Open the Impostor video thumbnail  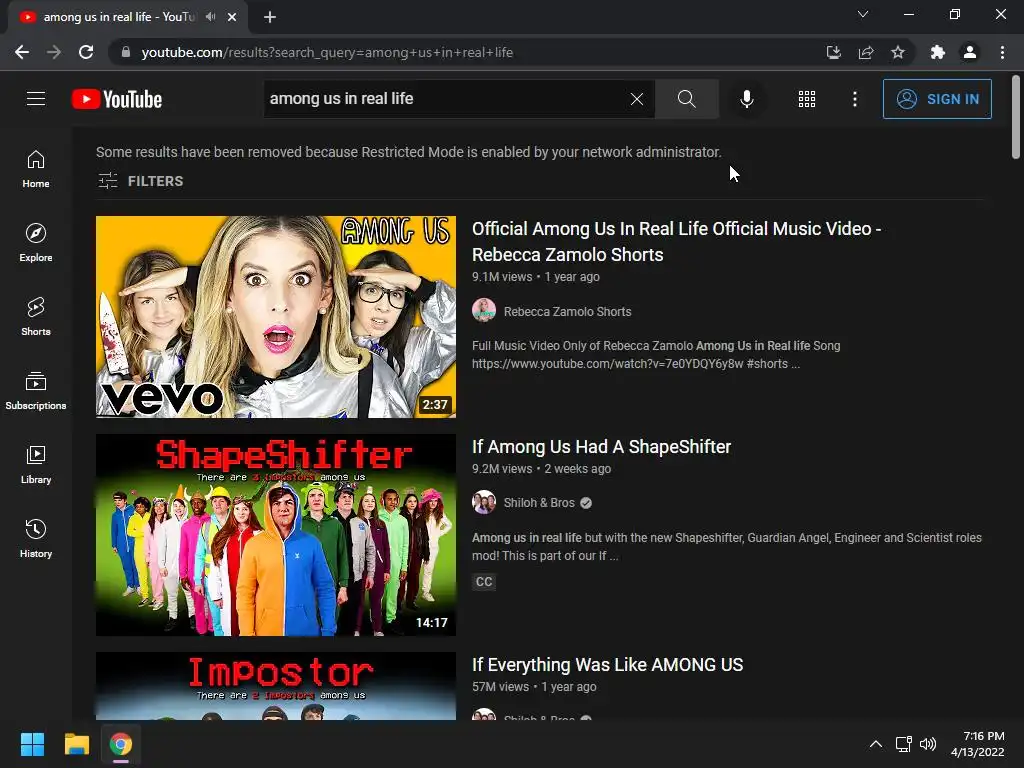tap(276, 686)
